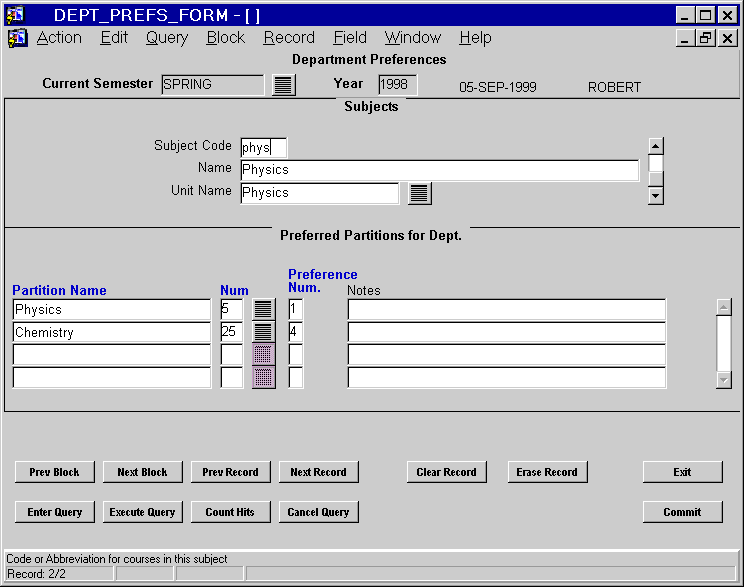The width and height of the screenshot is (744, 587).
Task: Select the Physics partition name field
Action: pos(112,309)
